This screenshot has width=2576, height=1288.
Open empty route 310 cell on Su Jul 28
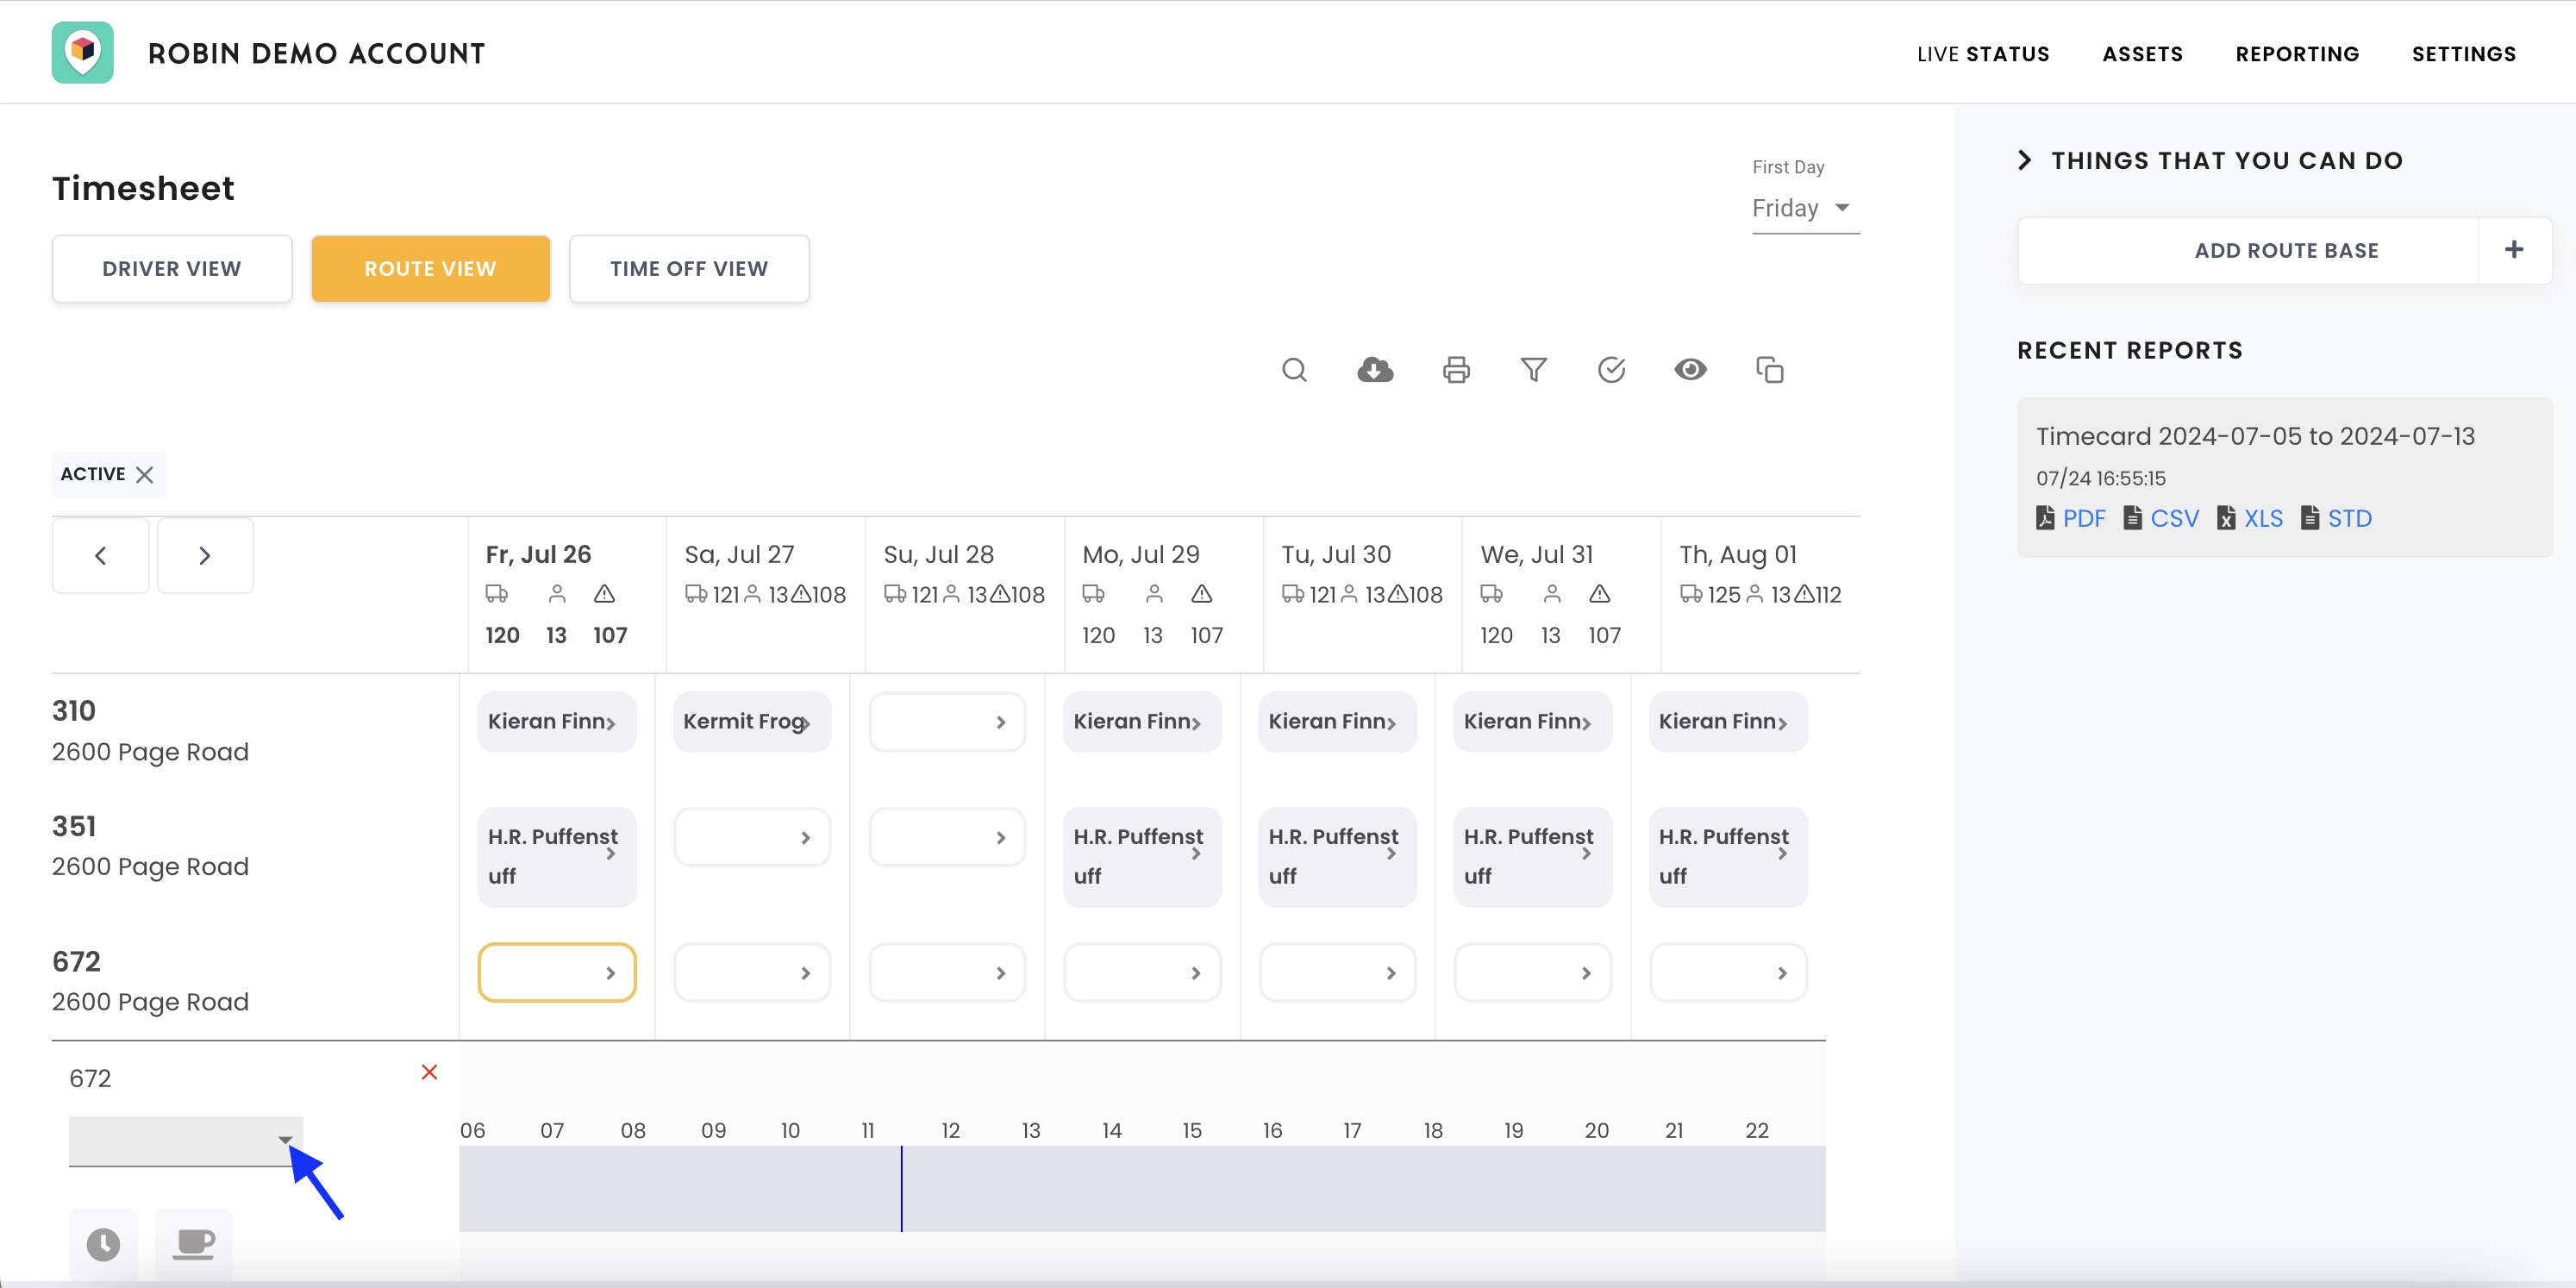click(946, 721)
